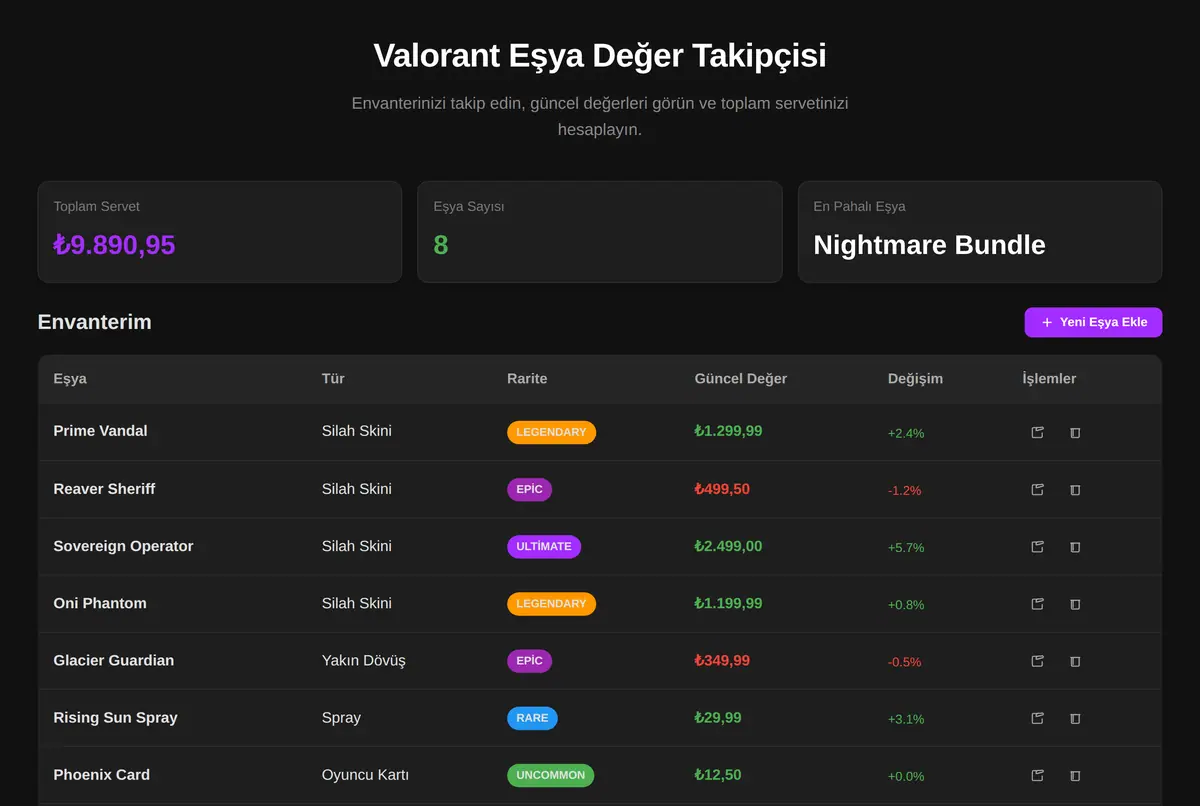Click the +0.8% change value

[x=906, y=604]
